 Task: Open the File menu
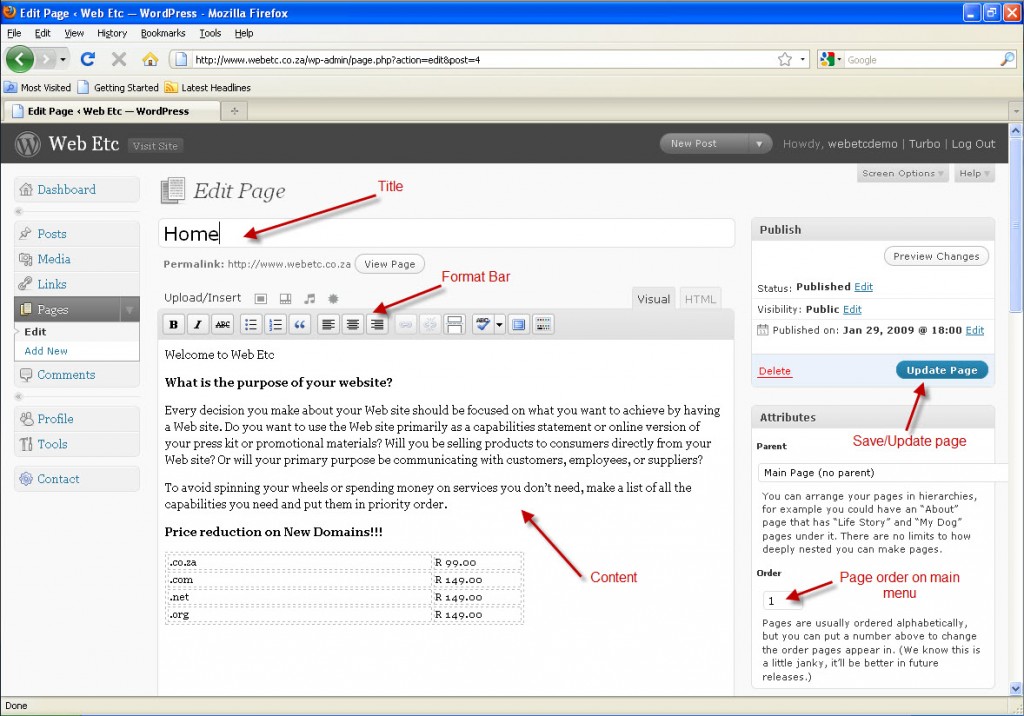(x=14, y=33)
